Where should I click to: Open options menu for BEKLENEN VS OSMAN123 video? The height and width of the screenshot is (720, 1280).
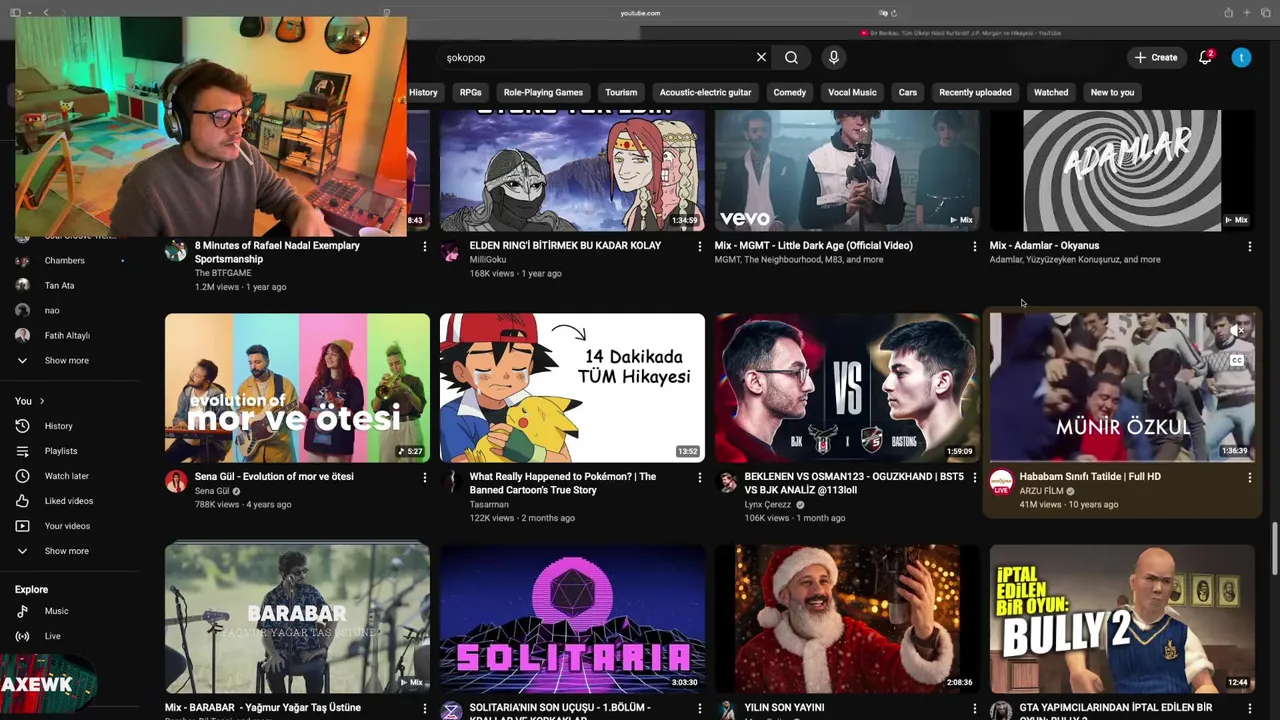coord(974,478)
